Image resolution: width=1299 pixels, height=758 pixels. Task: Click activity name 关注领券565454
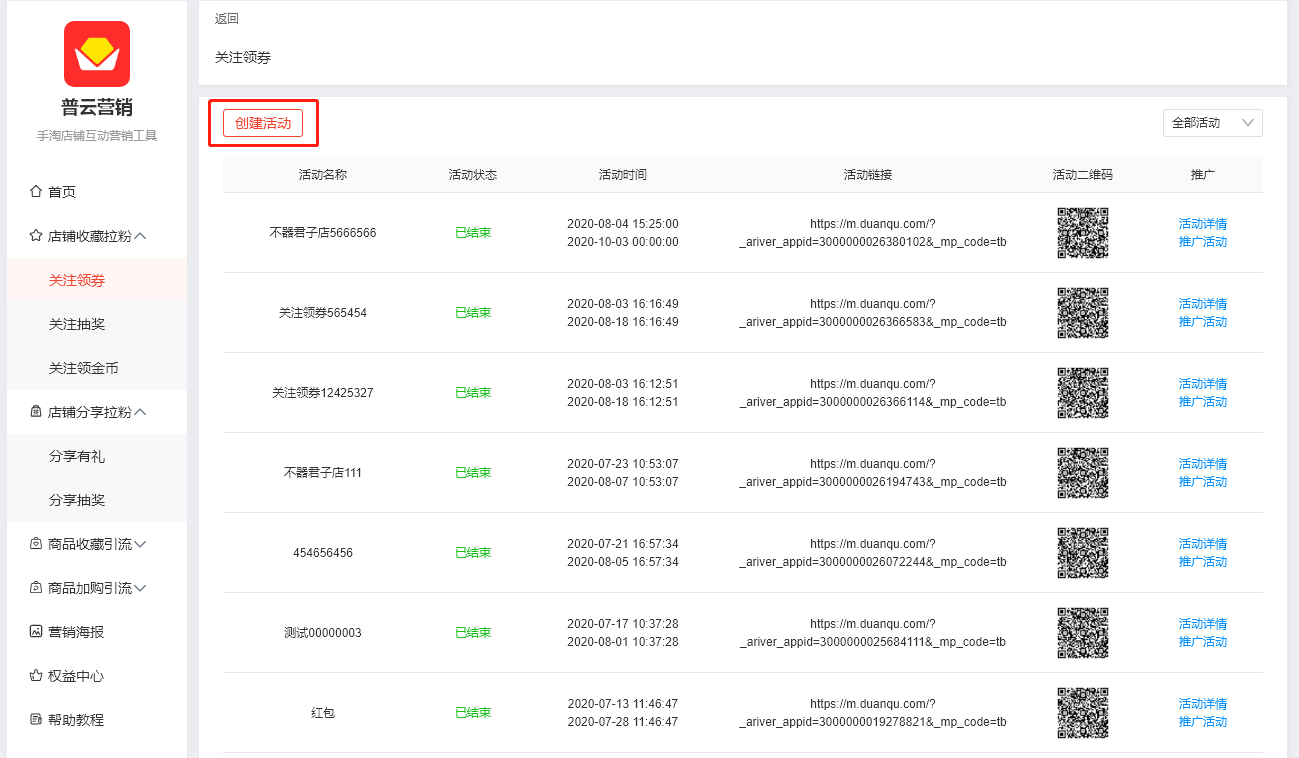pos(323,313)
